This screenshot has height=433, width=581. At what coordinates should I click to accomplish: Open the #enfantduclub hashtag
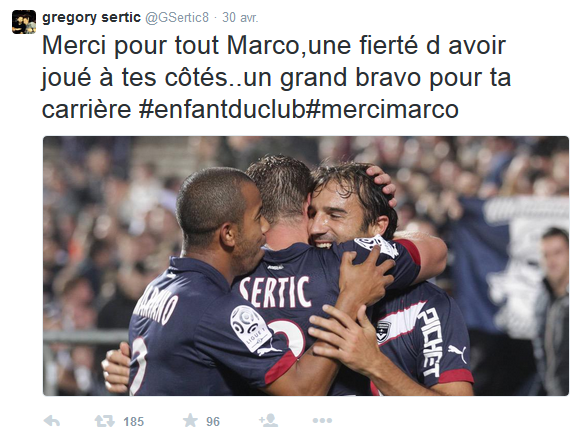223,110
